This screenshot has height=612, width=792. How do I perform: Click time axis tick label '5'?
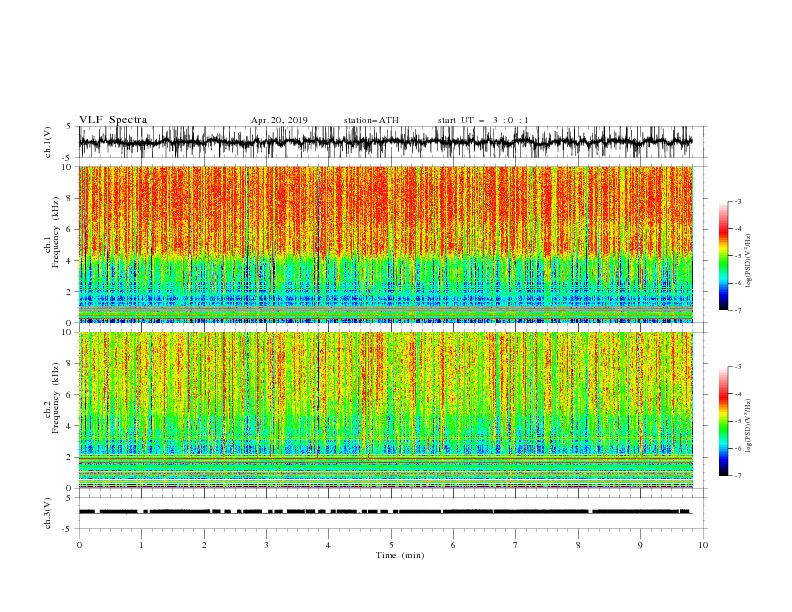[391, 545]
